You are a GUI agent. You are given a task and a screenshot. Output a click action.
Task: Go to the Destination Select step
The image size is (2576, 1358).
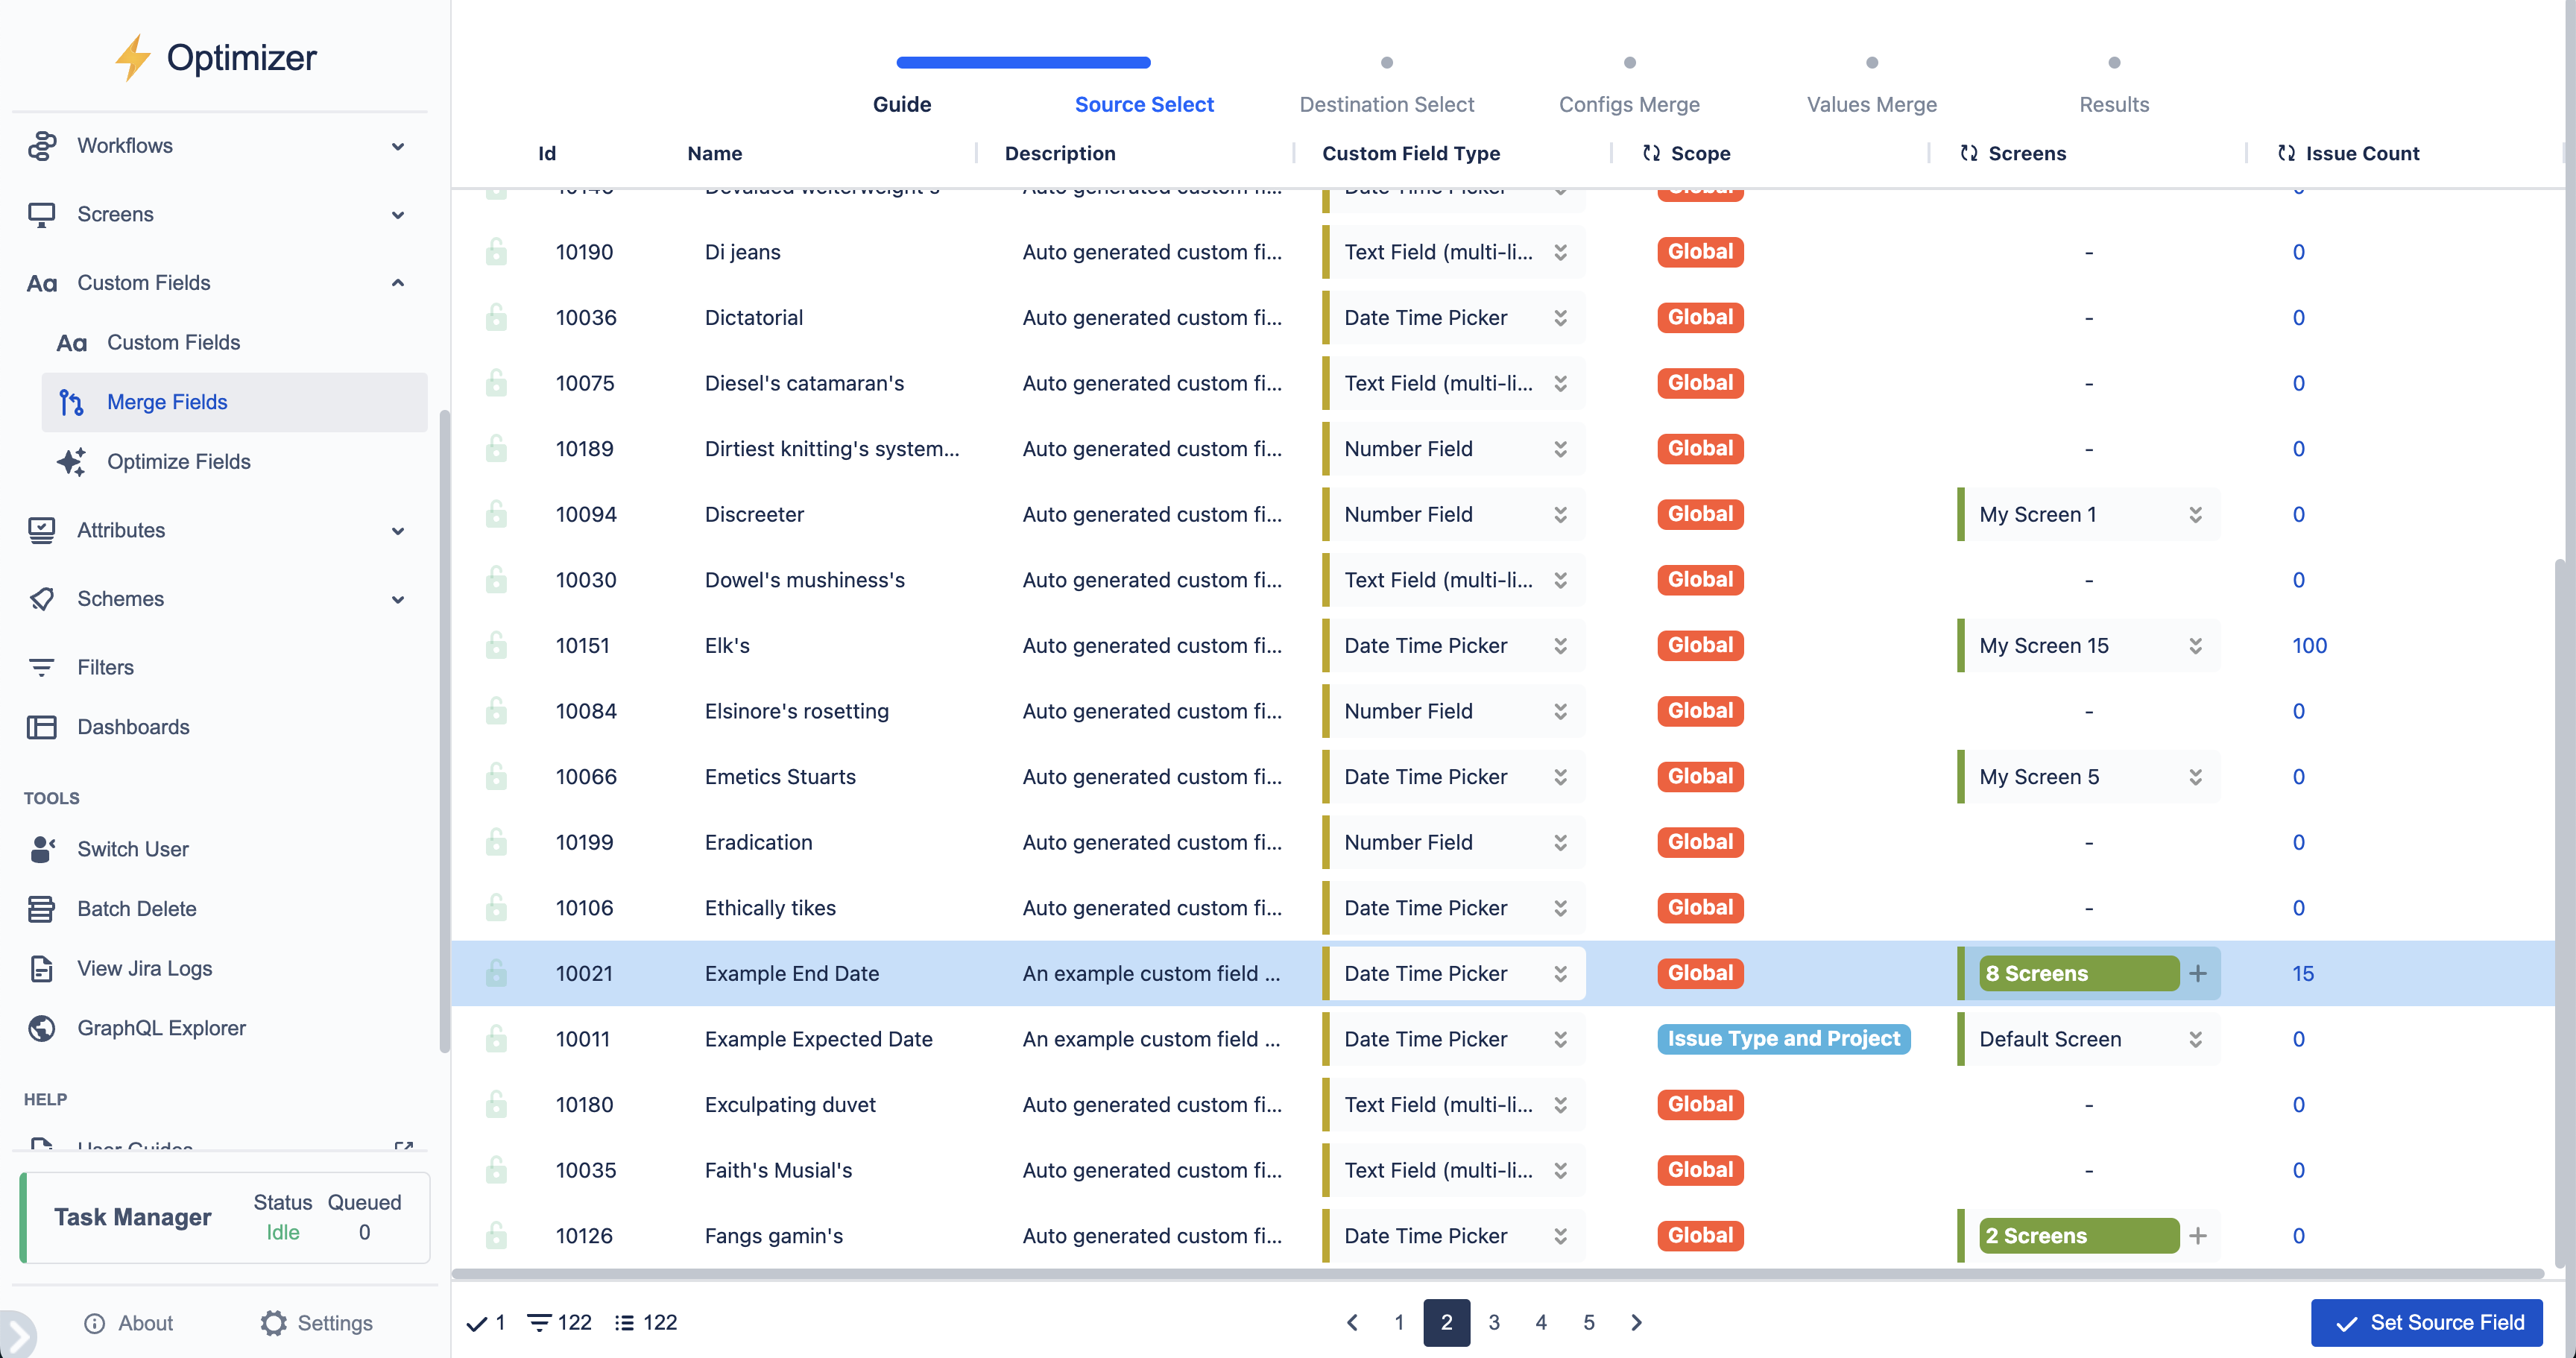[x=1386, y=104]
